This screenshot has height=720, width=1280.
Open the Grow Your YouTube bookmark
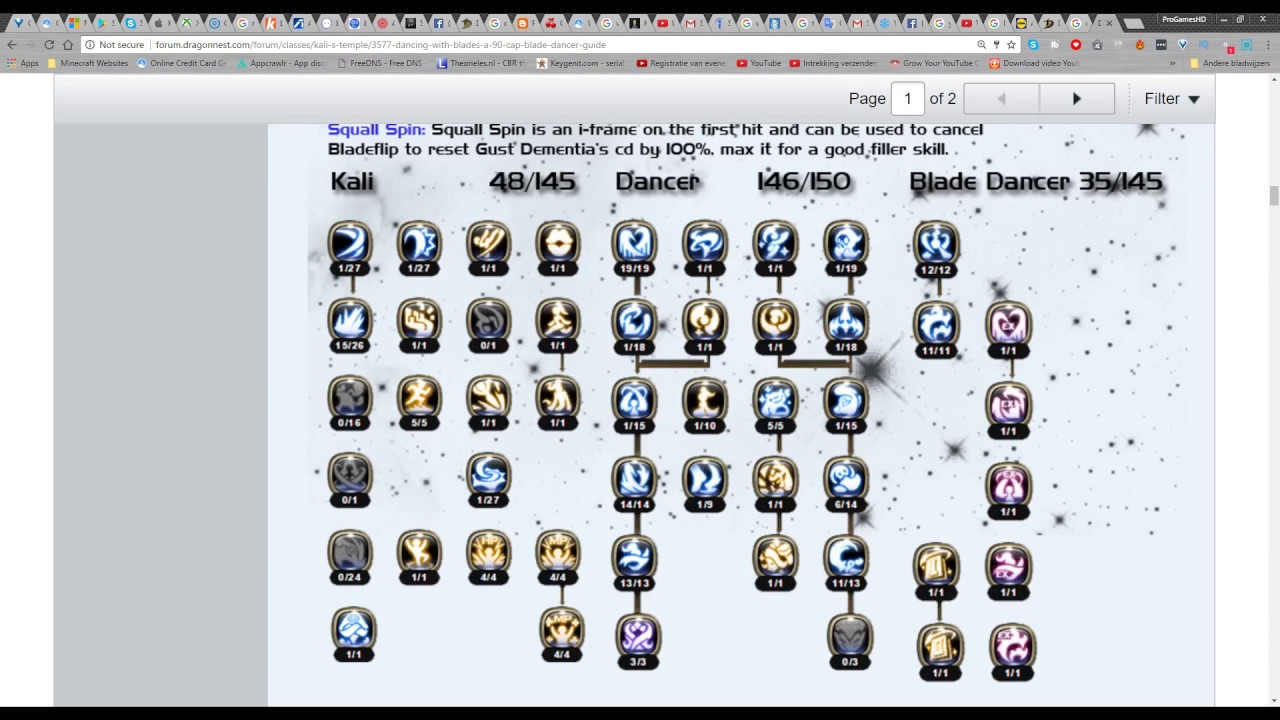point(934,63)
